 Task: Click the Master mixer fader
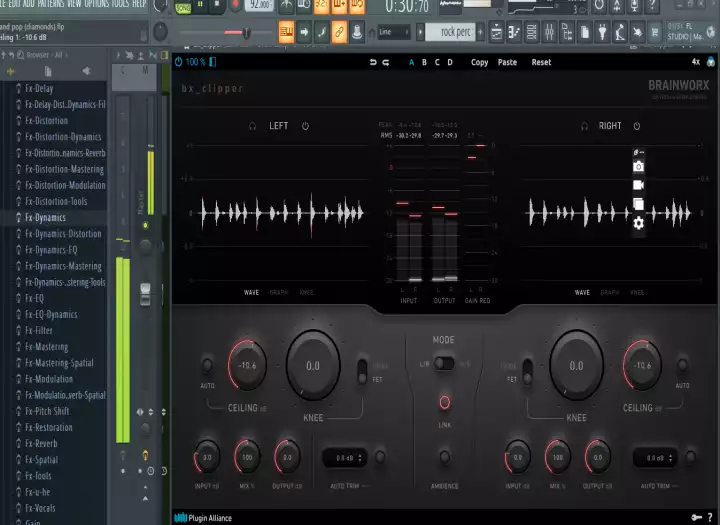tap(145, 294)
